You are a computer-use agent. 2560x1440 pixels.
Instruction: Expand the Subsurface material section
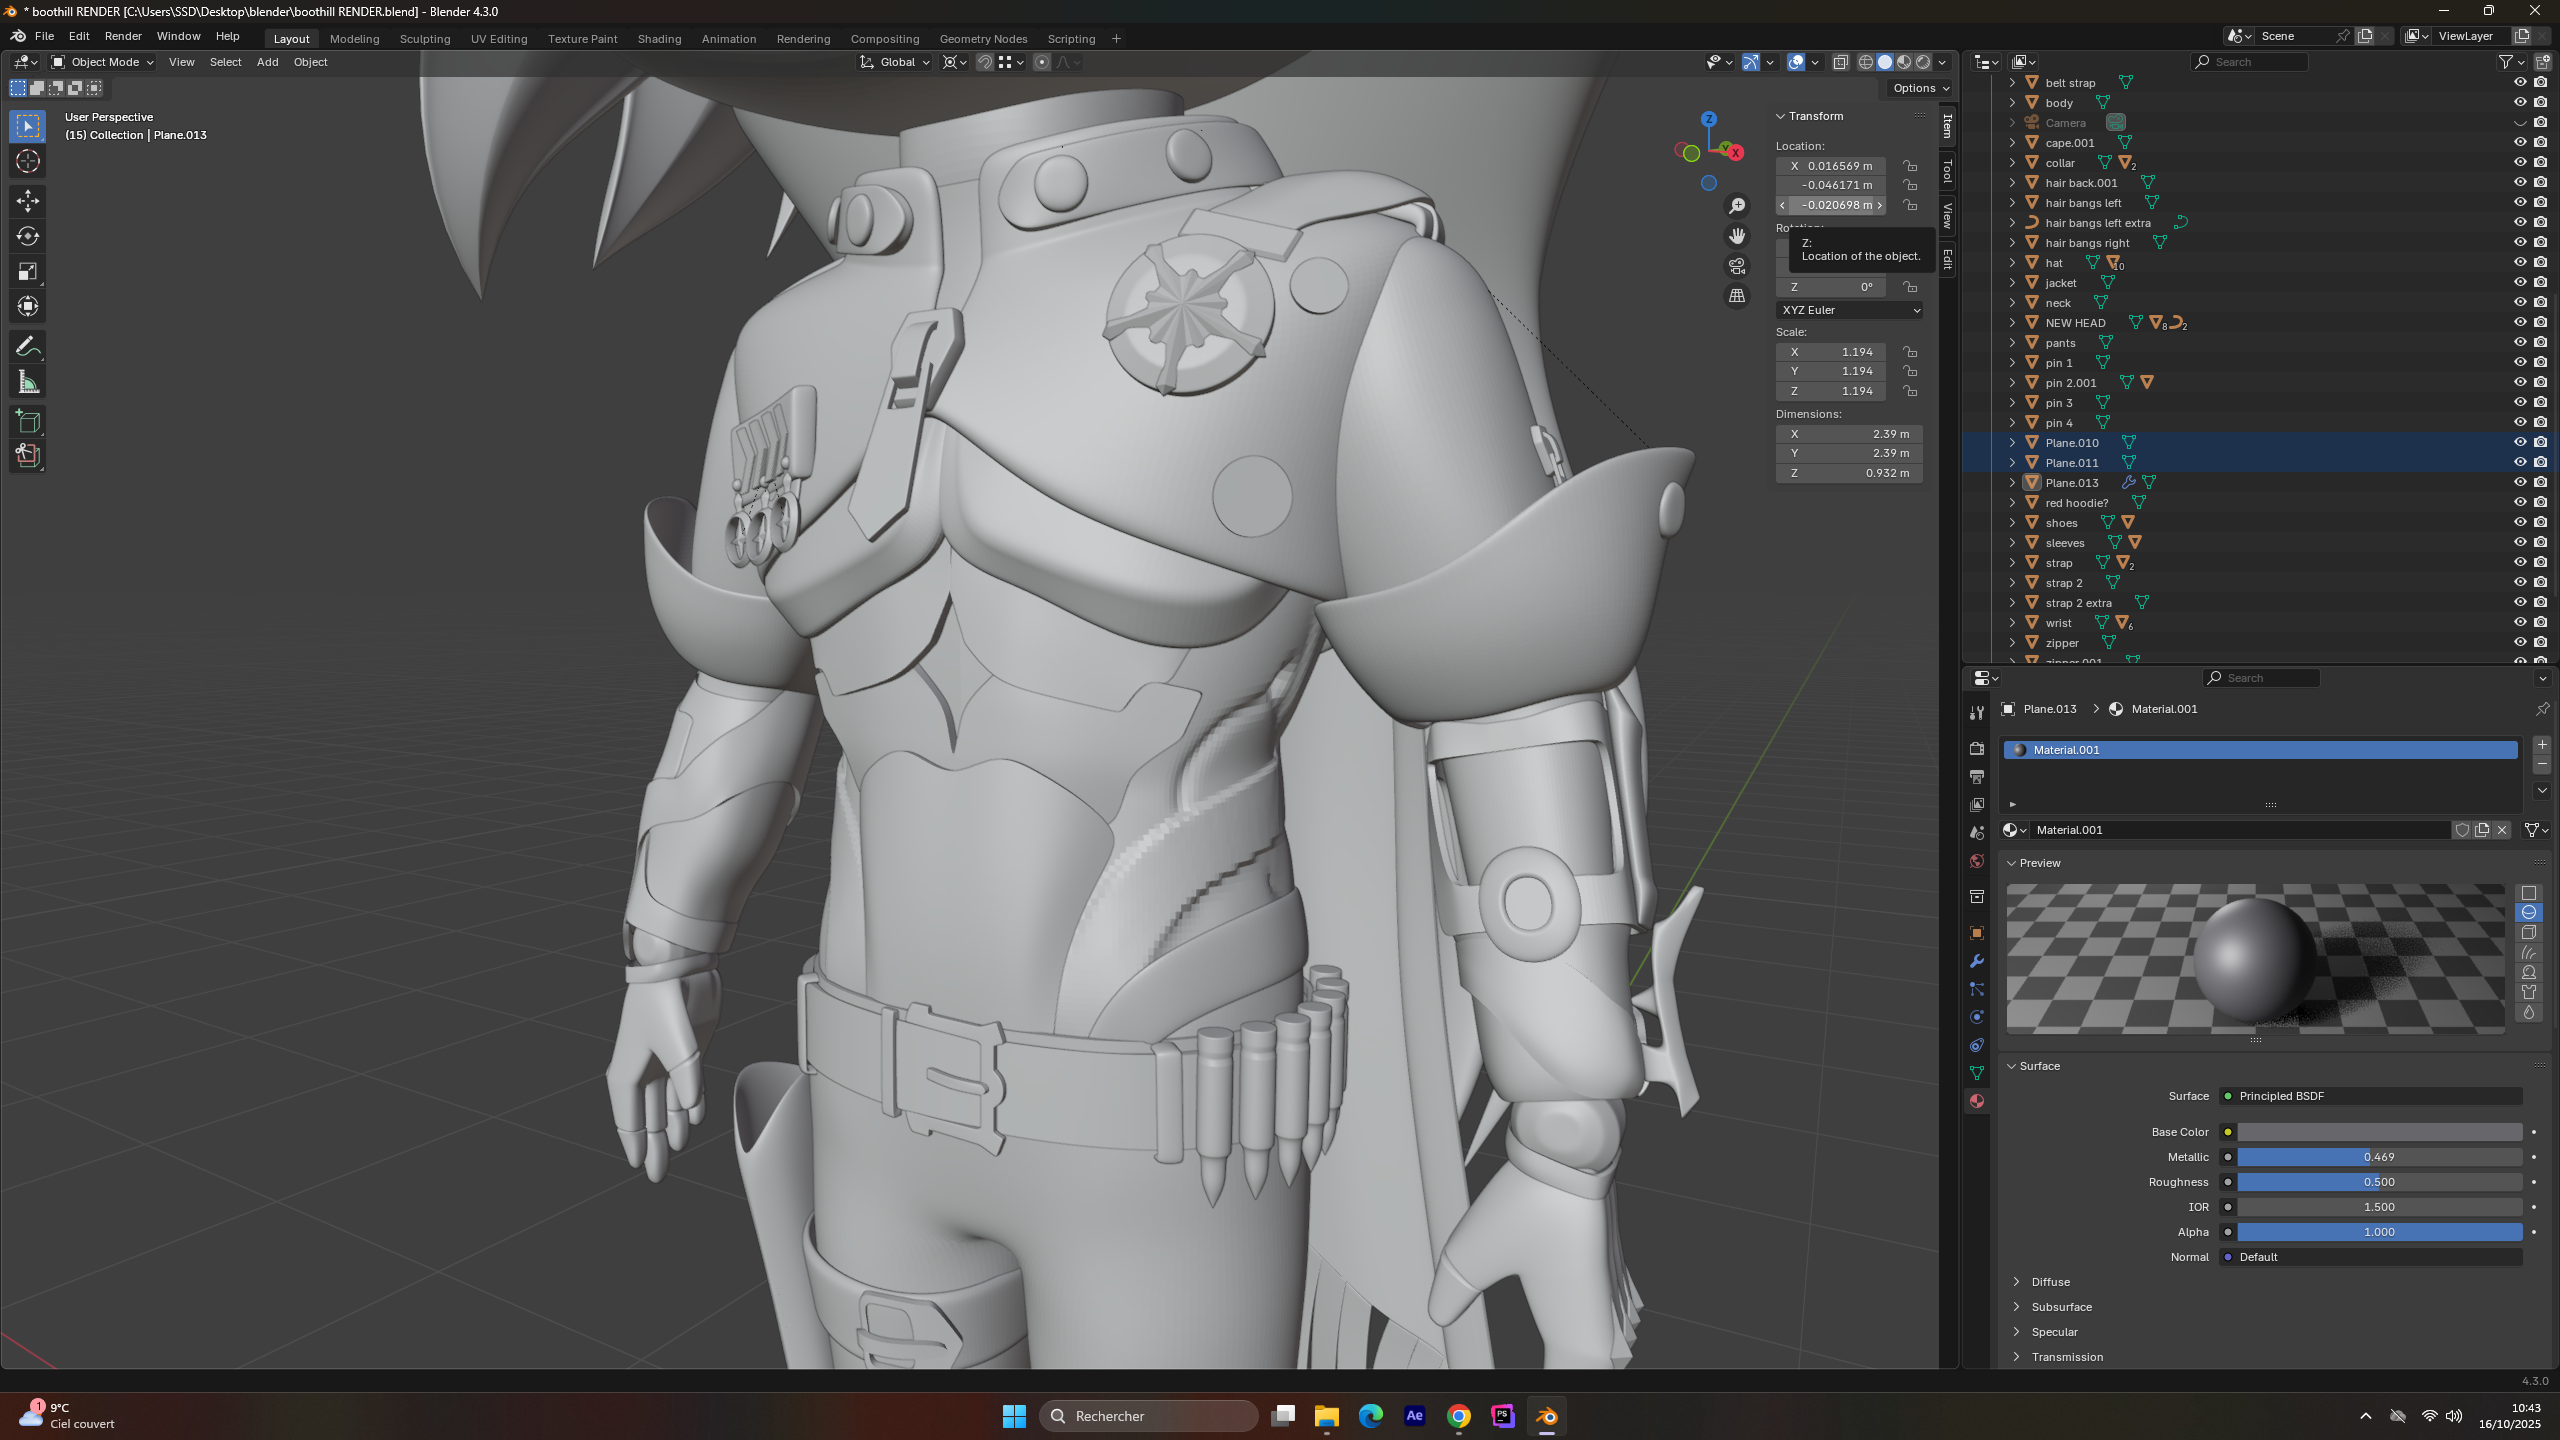coord(2060,1307)
